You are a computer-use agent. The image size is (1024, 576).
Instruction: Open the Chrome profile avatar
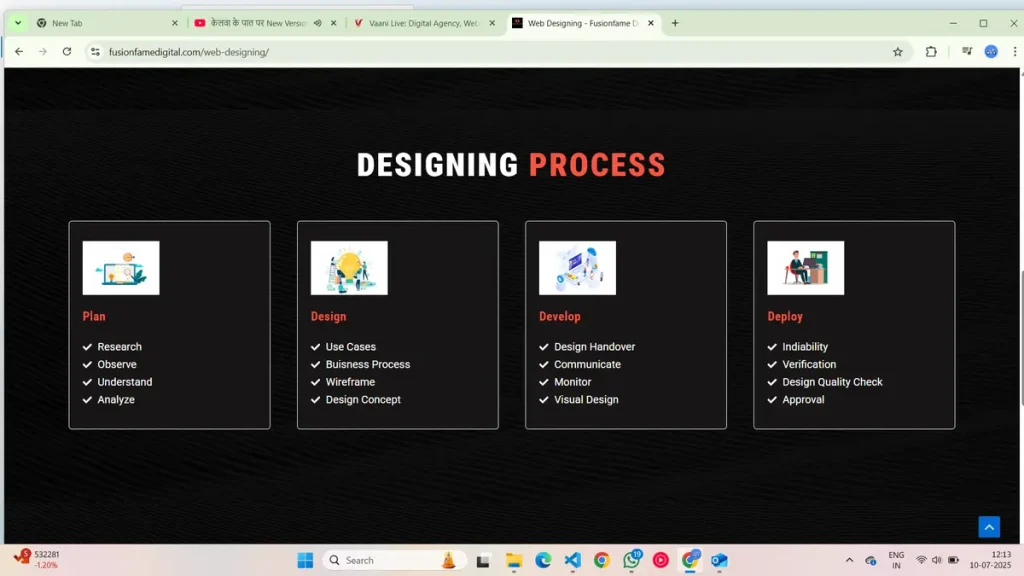click(x=991, y=52)
